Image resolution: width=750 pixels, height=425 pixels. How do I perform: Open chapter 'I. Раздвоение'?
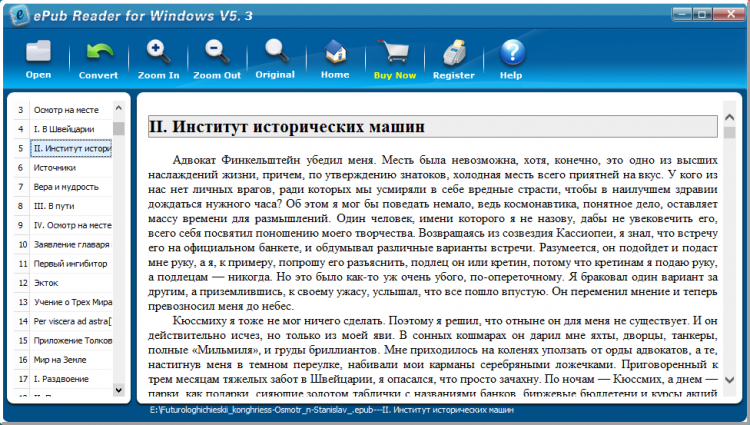[x=61, y=379]
